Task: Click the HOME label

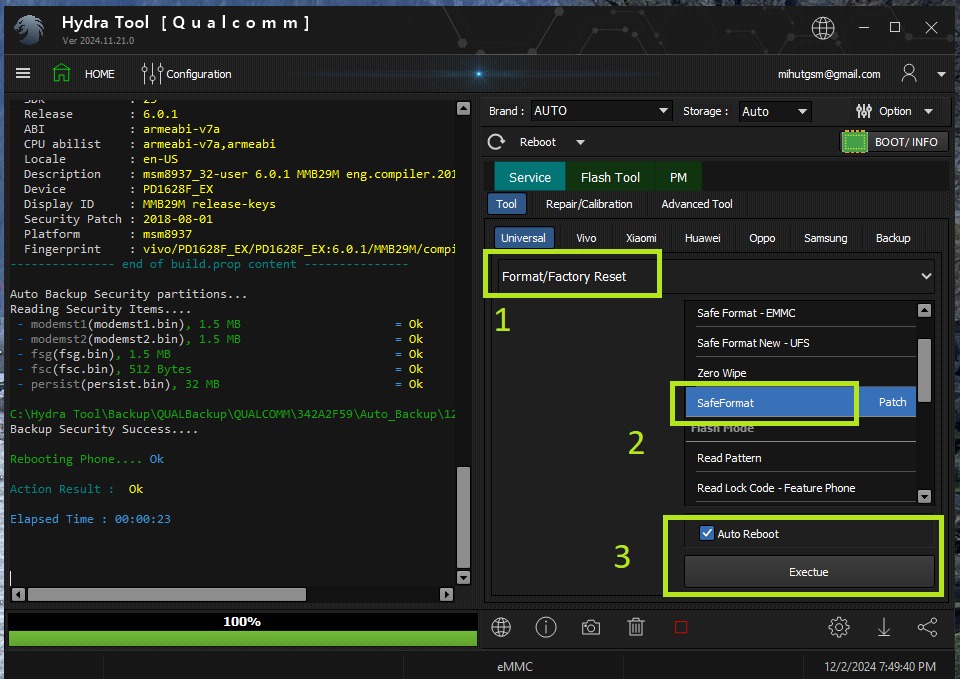Action: 100,74
